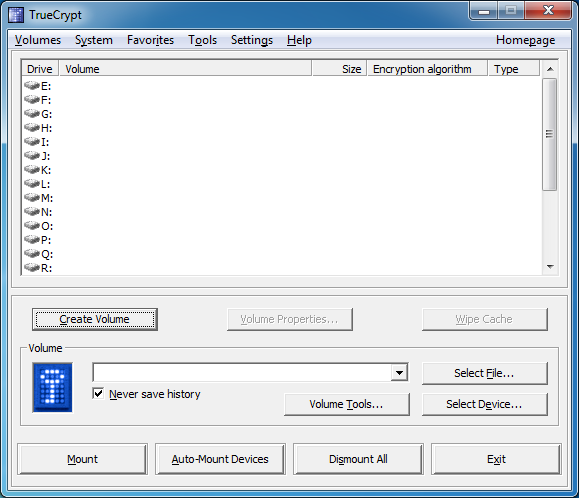Close the TrueCrypt window
Screen dimensions: 579x498
tap(548, 10)
